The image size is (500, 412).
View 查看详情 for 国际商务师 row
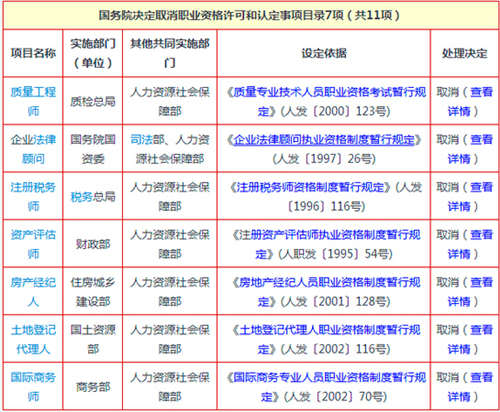[x=470, y=387]
